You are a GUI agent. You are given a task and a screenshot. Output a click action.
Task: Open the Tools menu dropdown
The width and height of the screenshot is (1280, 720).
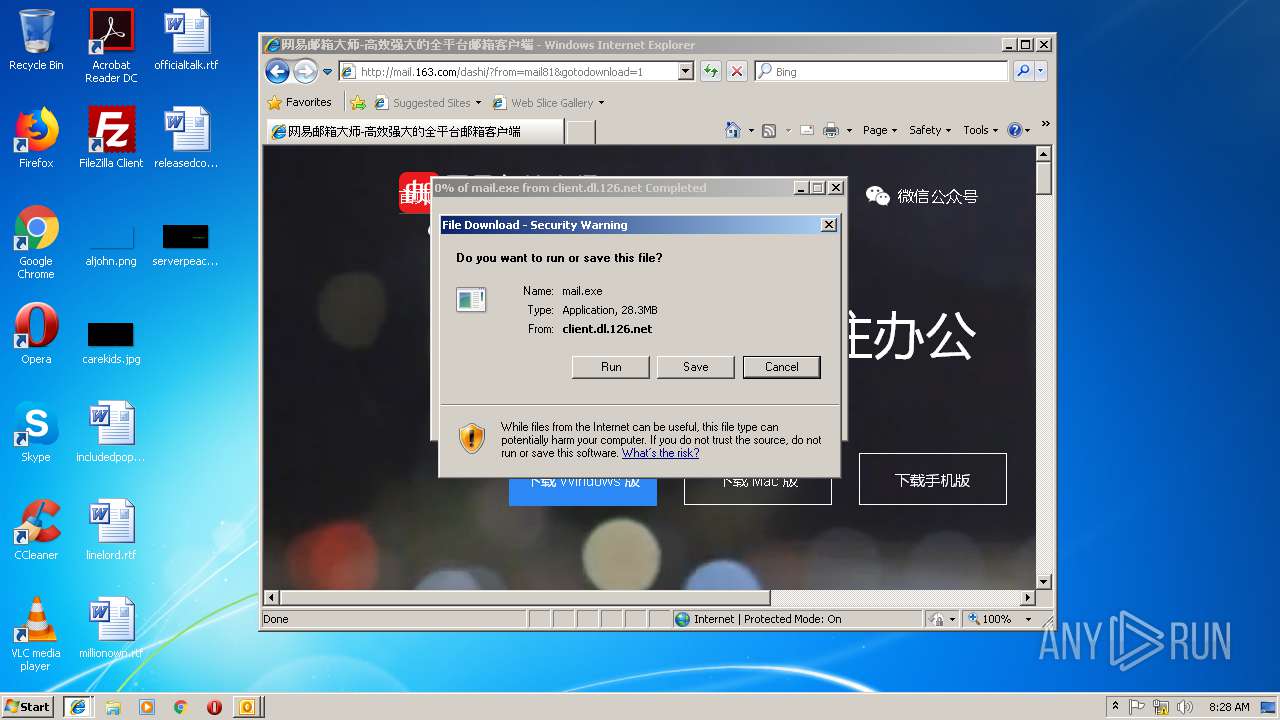tap(981, 130)
